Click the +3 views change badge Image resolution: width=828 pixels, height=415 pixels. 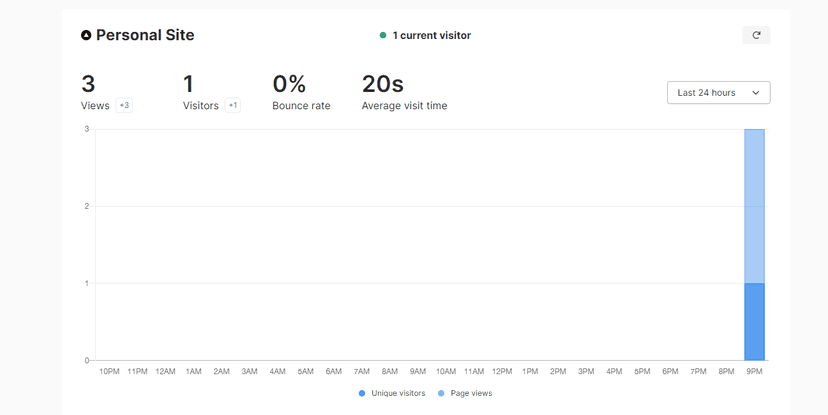124,105
